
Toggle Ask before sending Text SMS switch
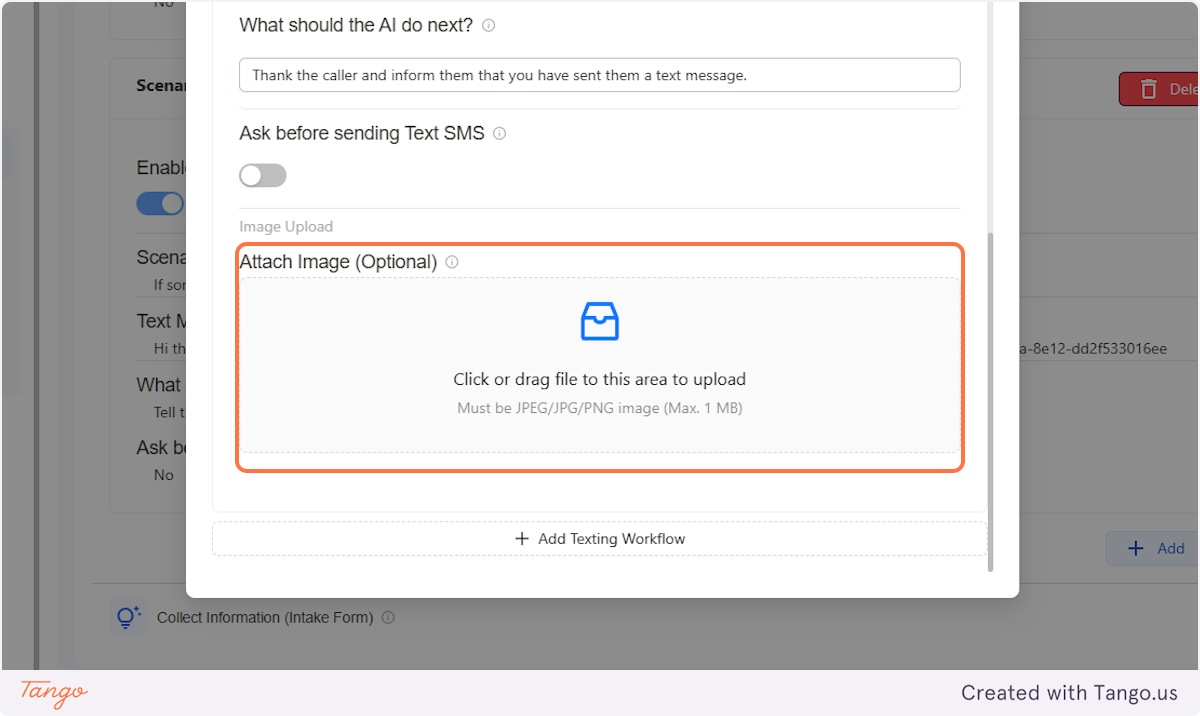(x=263, y=176)
